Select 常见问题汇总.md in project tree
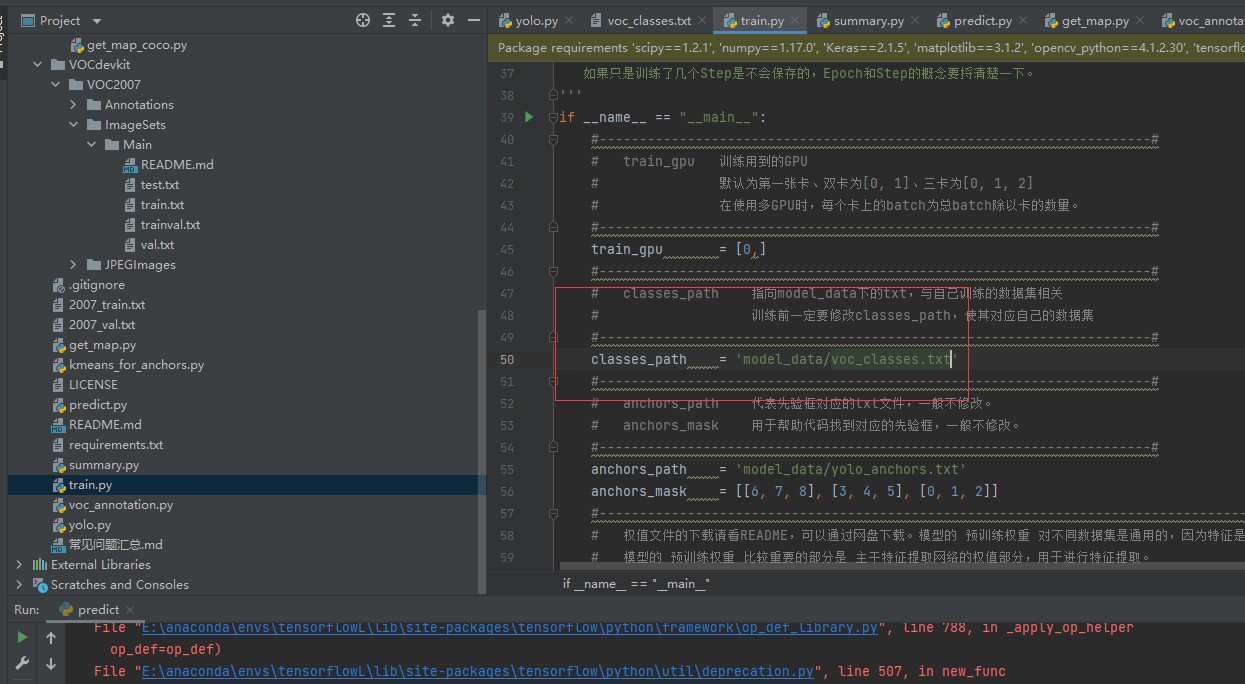Screen dimensions: 1245x684 pyautogui.click(x=107, y=545)
